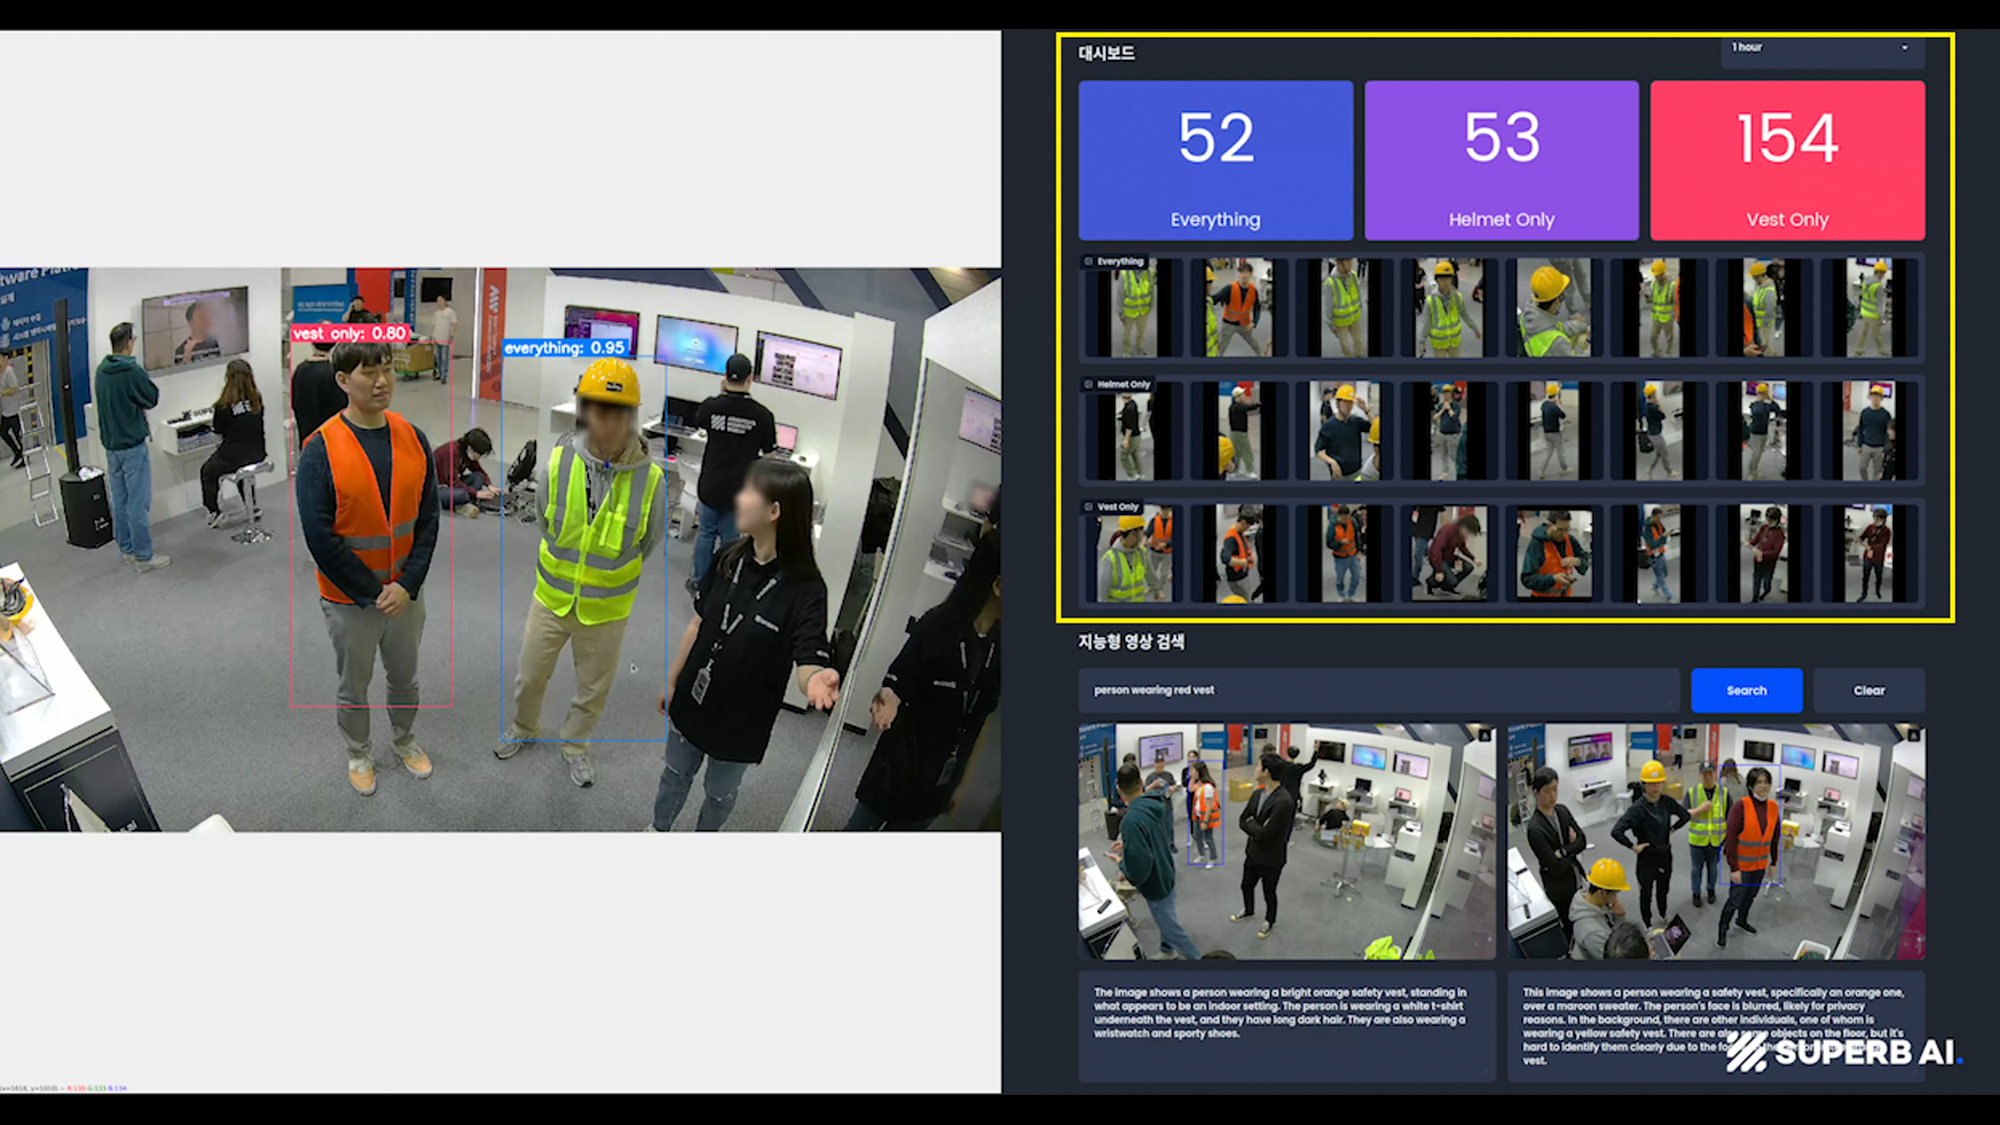Click the dropdown arrow next to 1 hour
Image resolution: width=2000 pixels, height=1125 pixels.
[x=1904, y=48]
